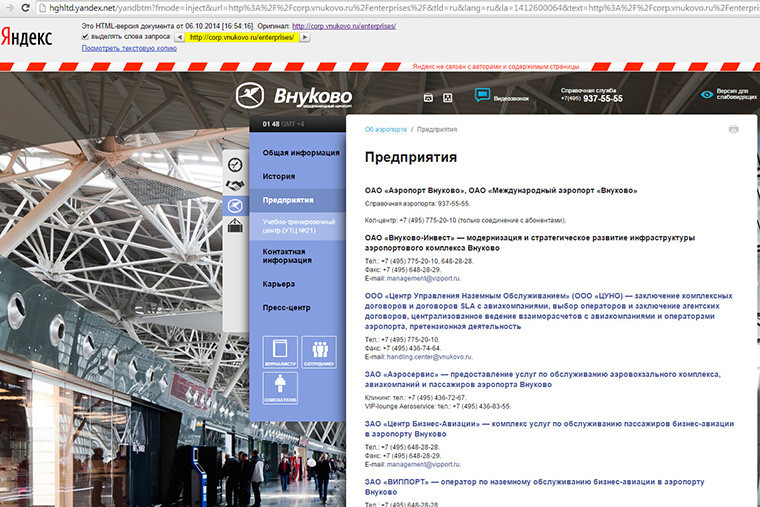Click 'Колл-центр: +7 (495) 775-20-10' line

click(465, 221)
